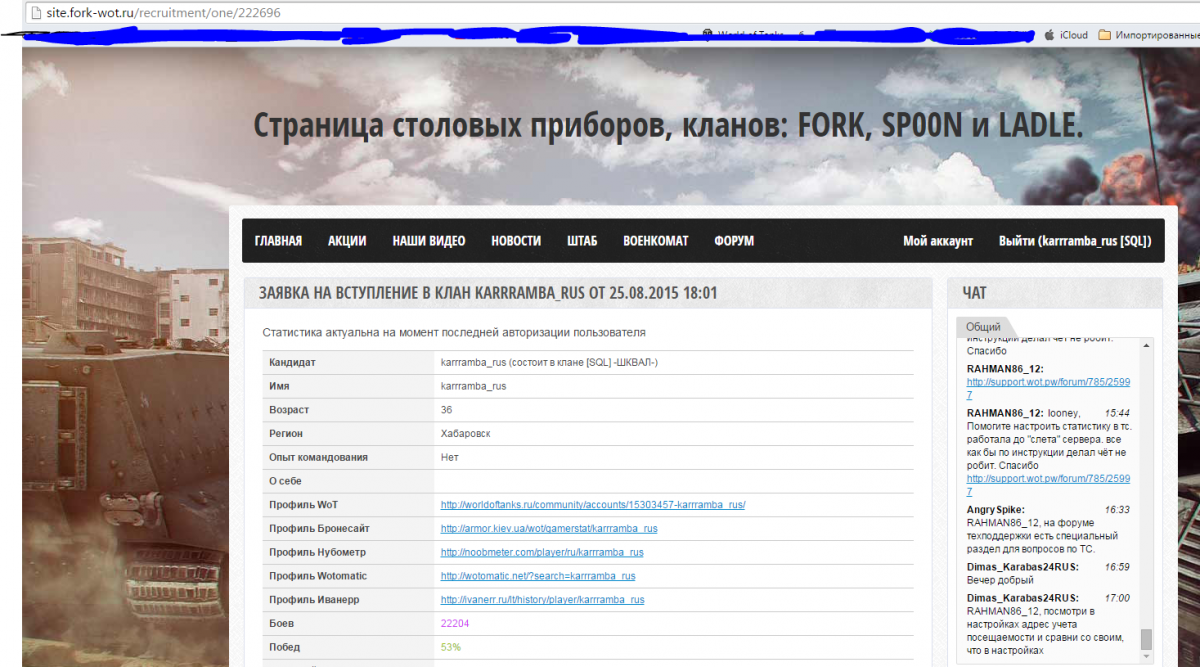1200x667 pixels.
Task: Click the site title about FORK, SP00N и LADLE
Action: coord(668,126)
